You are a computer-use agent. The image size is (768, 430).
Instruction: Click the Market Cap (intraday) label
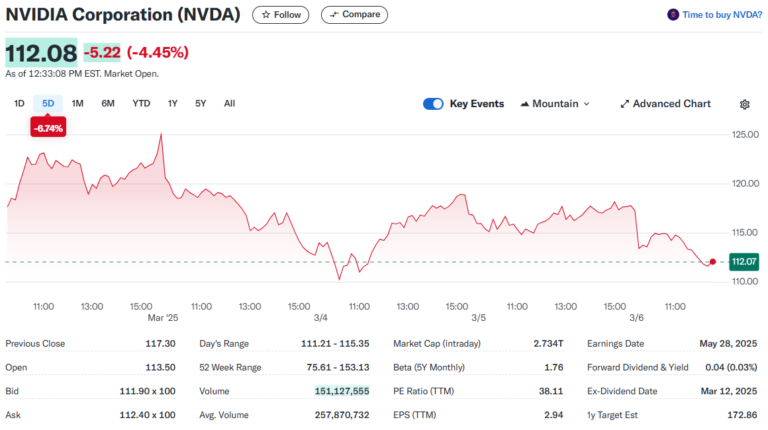coord(437,344)
